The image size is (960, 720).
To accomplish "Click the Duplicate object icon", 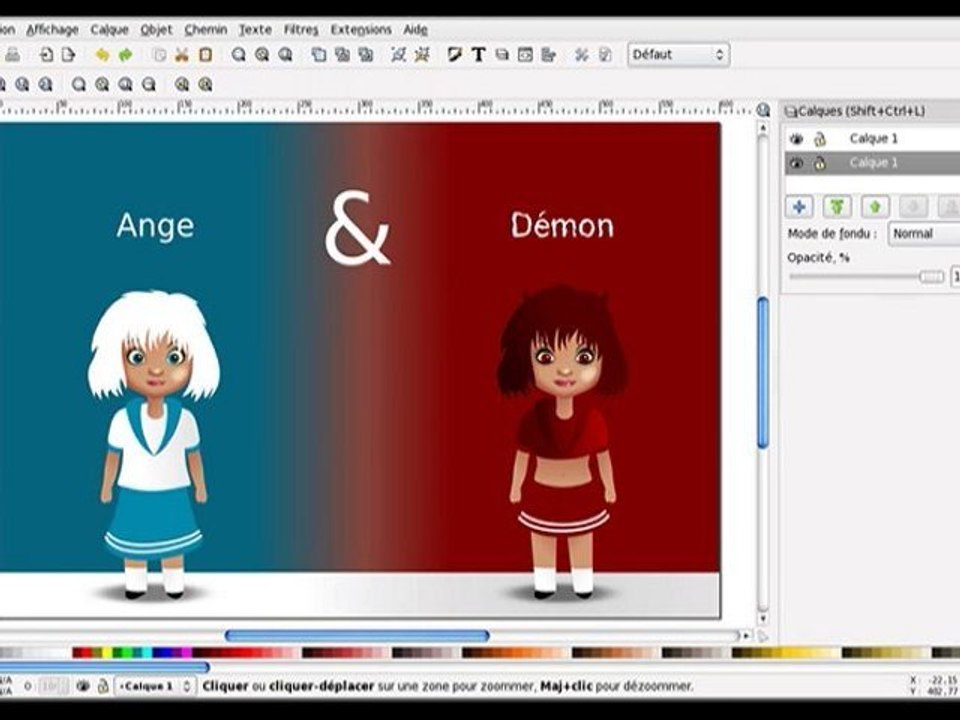I will [318, 55].
